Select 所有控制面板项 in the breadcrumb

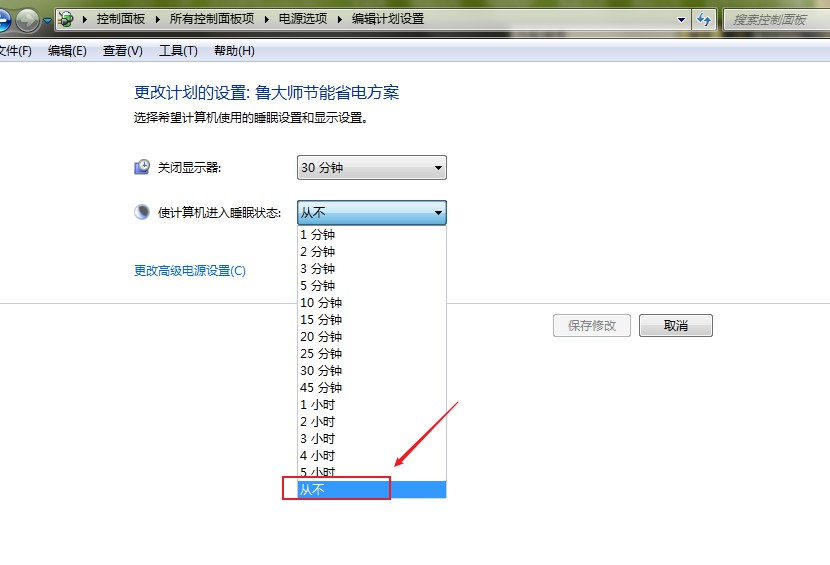(x=212, y=19)
